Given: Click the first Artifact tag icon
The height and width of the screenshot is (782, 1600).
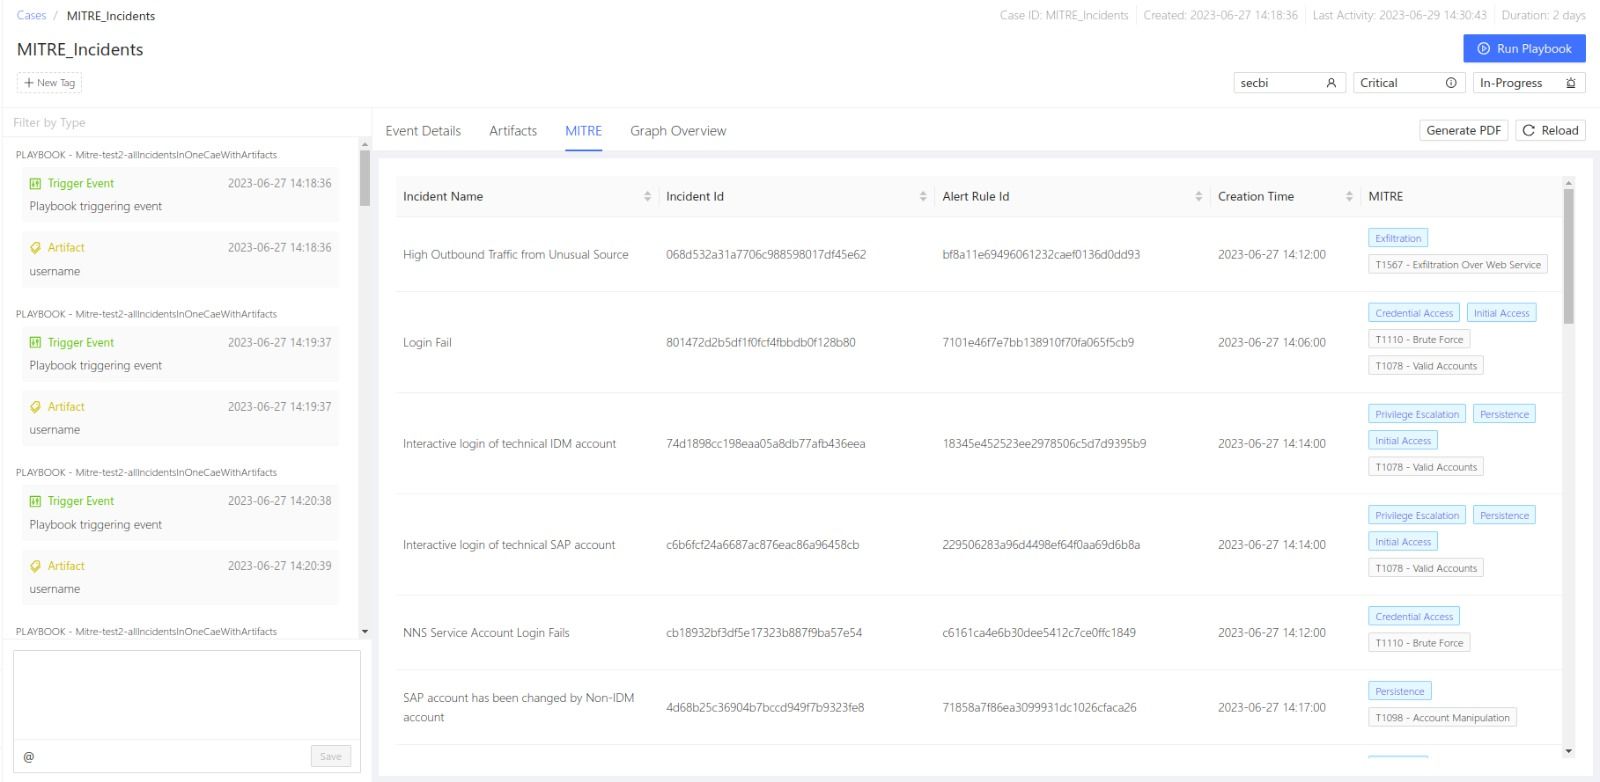Looking at the screenshot, I should click(36, 248).
